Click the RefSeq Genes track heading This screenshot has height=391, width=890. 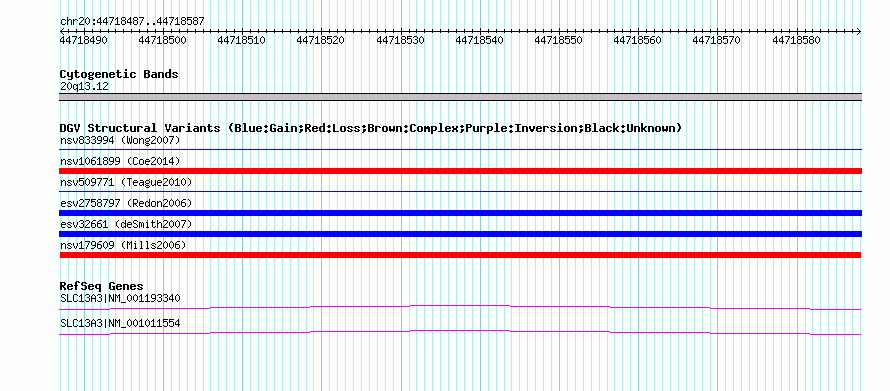tap(102, 286)
